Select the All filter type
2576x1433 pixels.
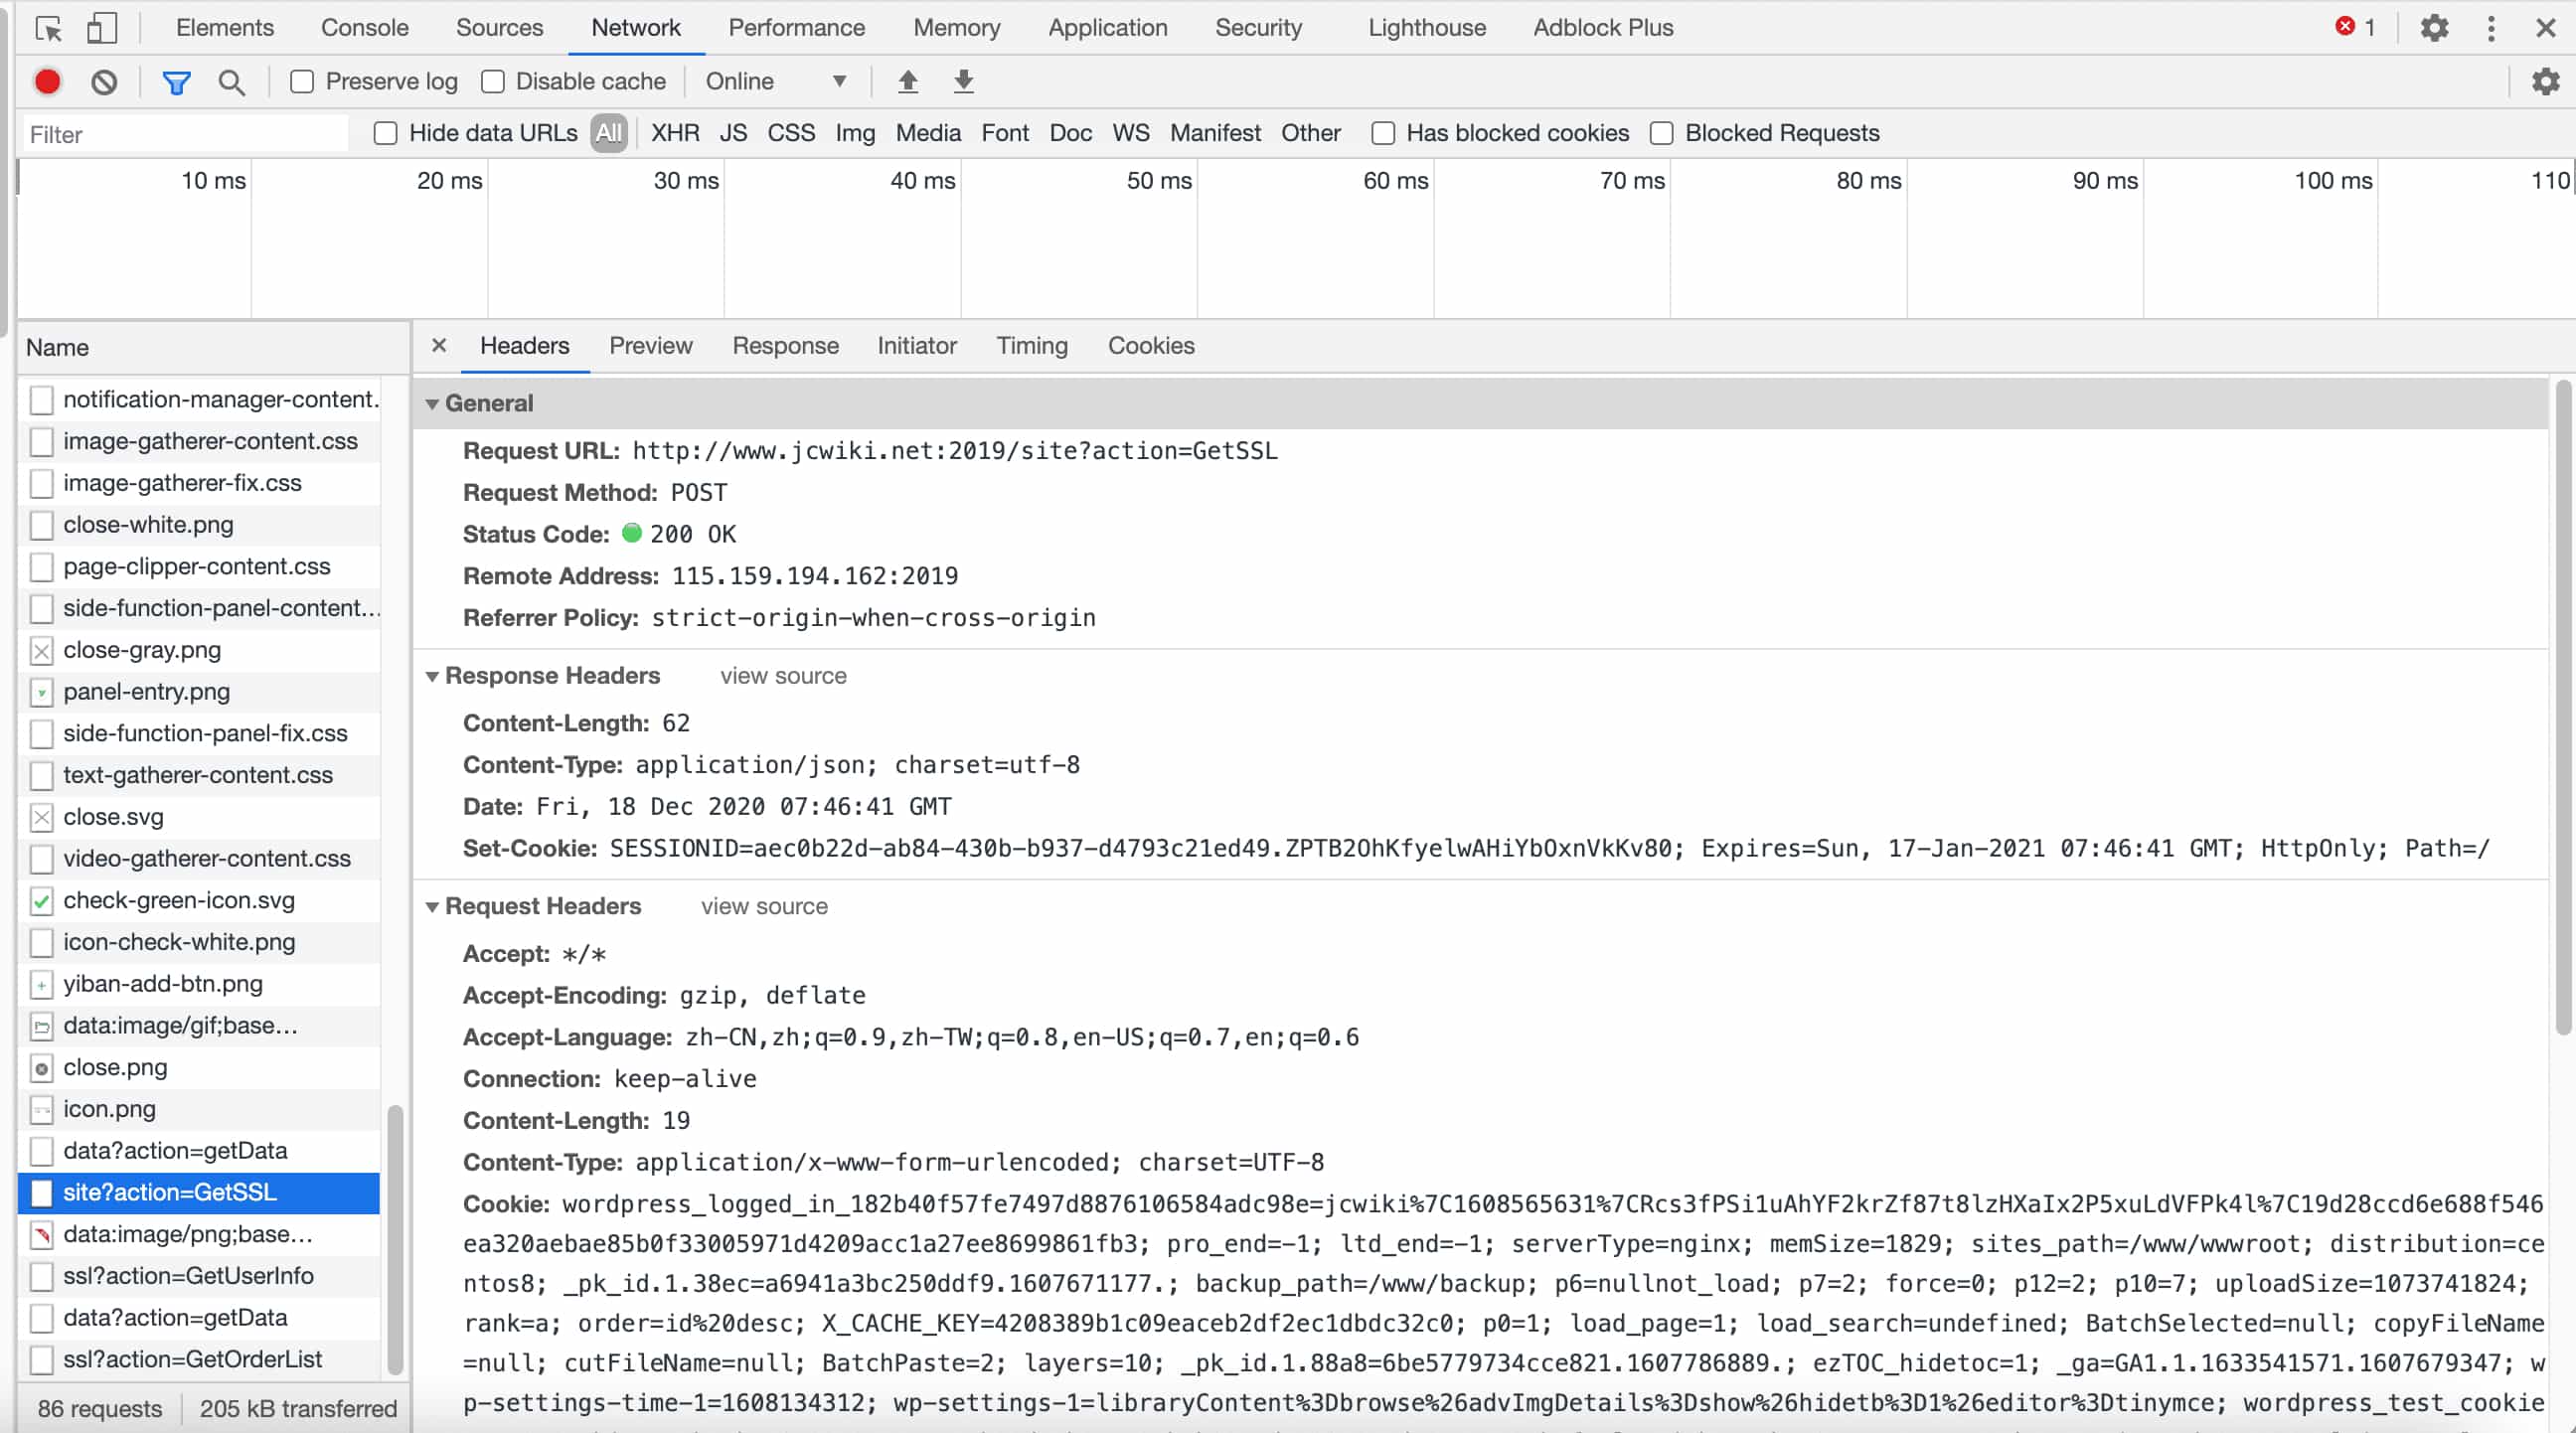[608, 133]
